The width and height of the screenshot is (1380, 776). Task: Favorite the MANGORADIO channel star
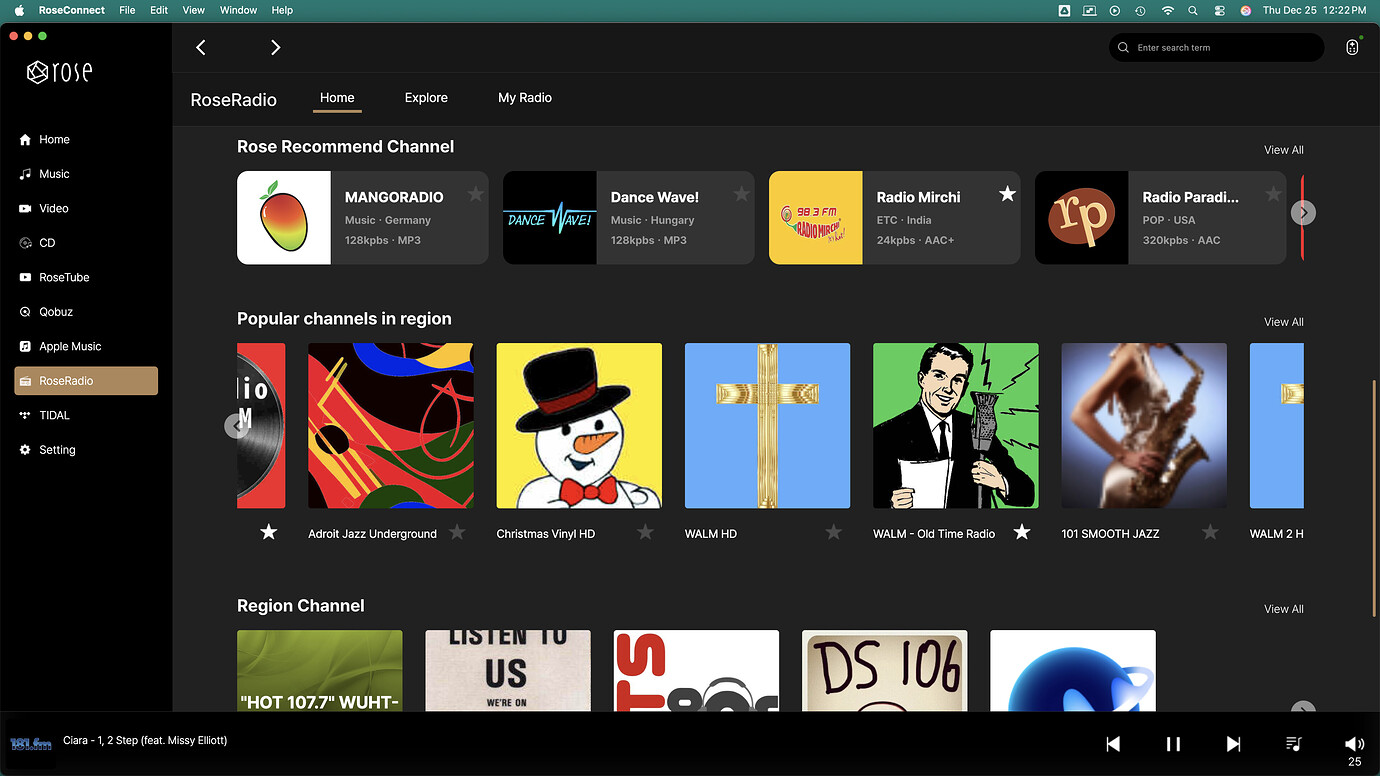[x=475, y=194]
